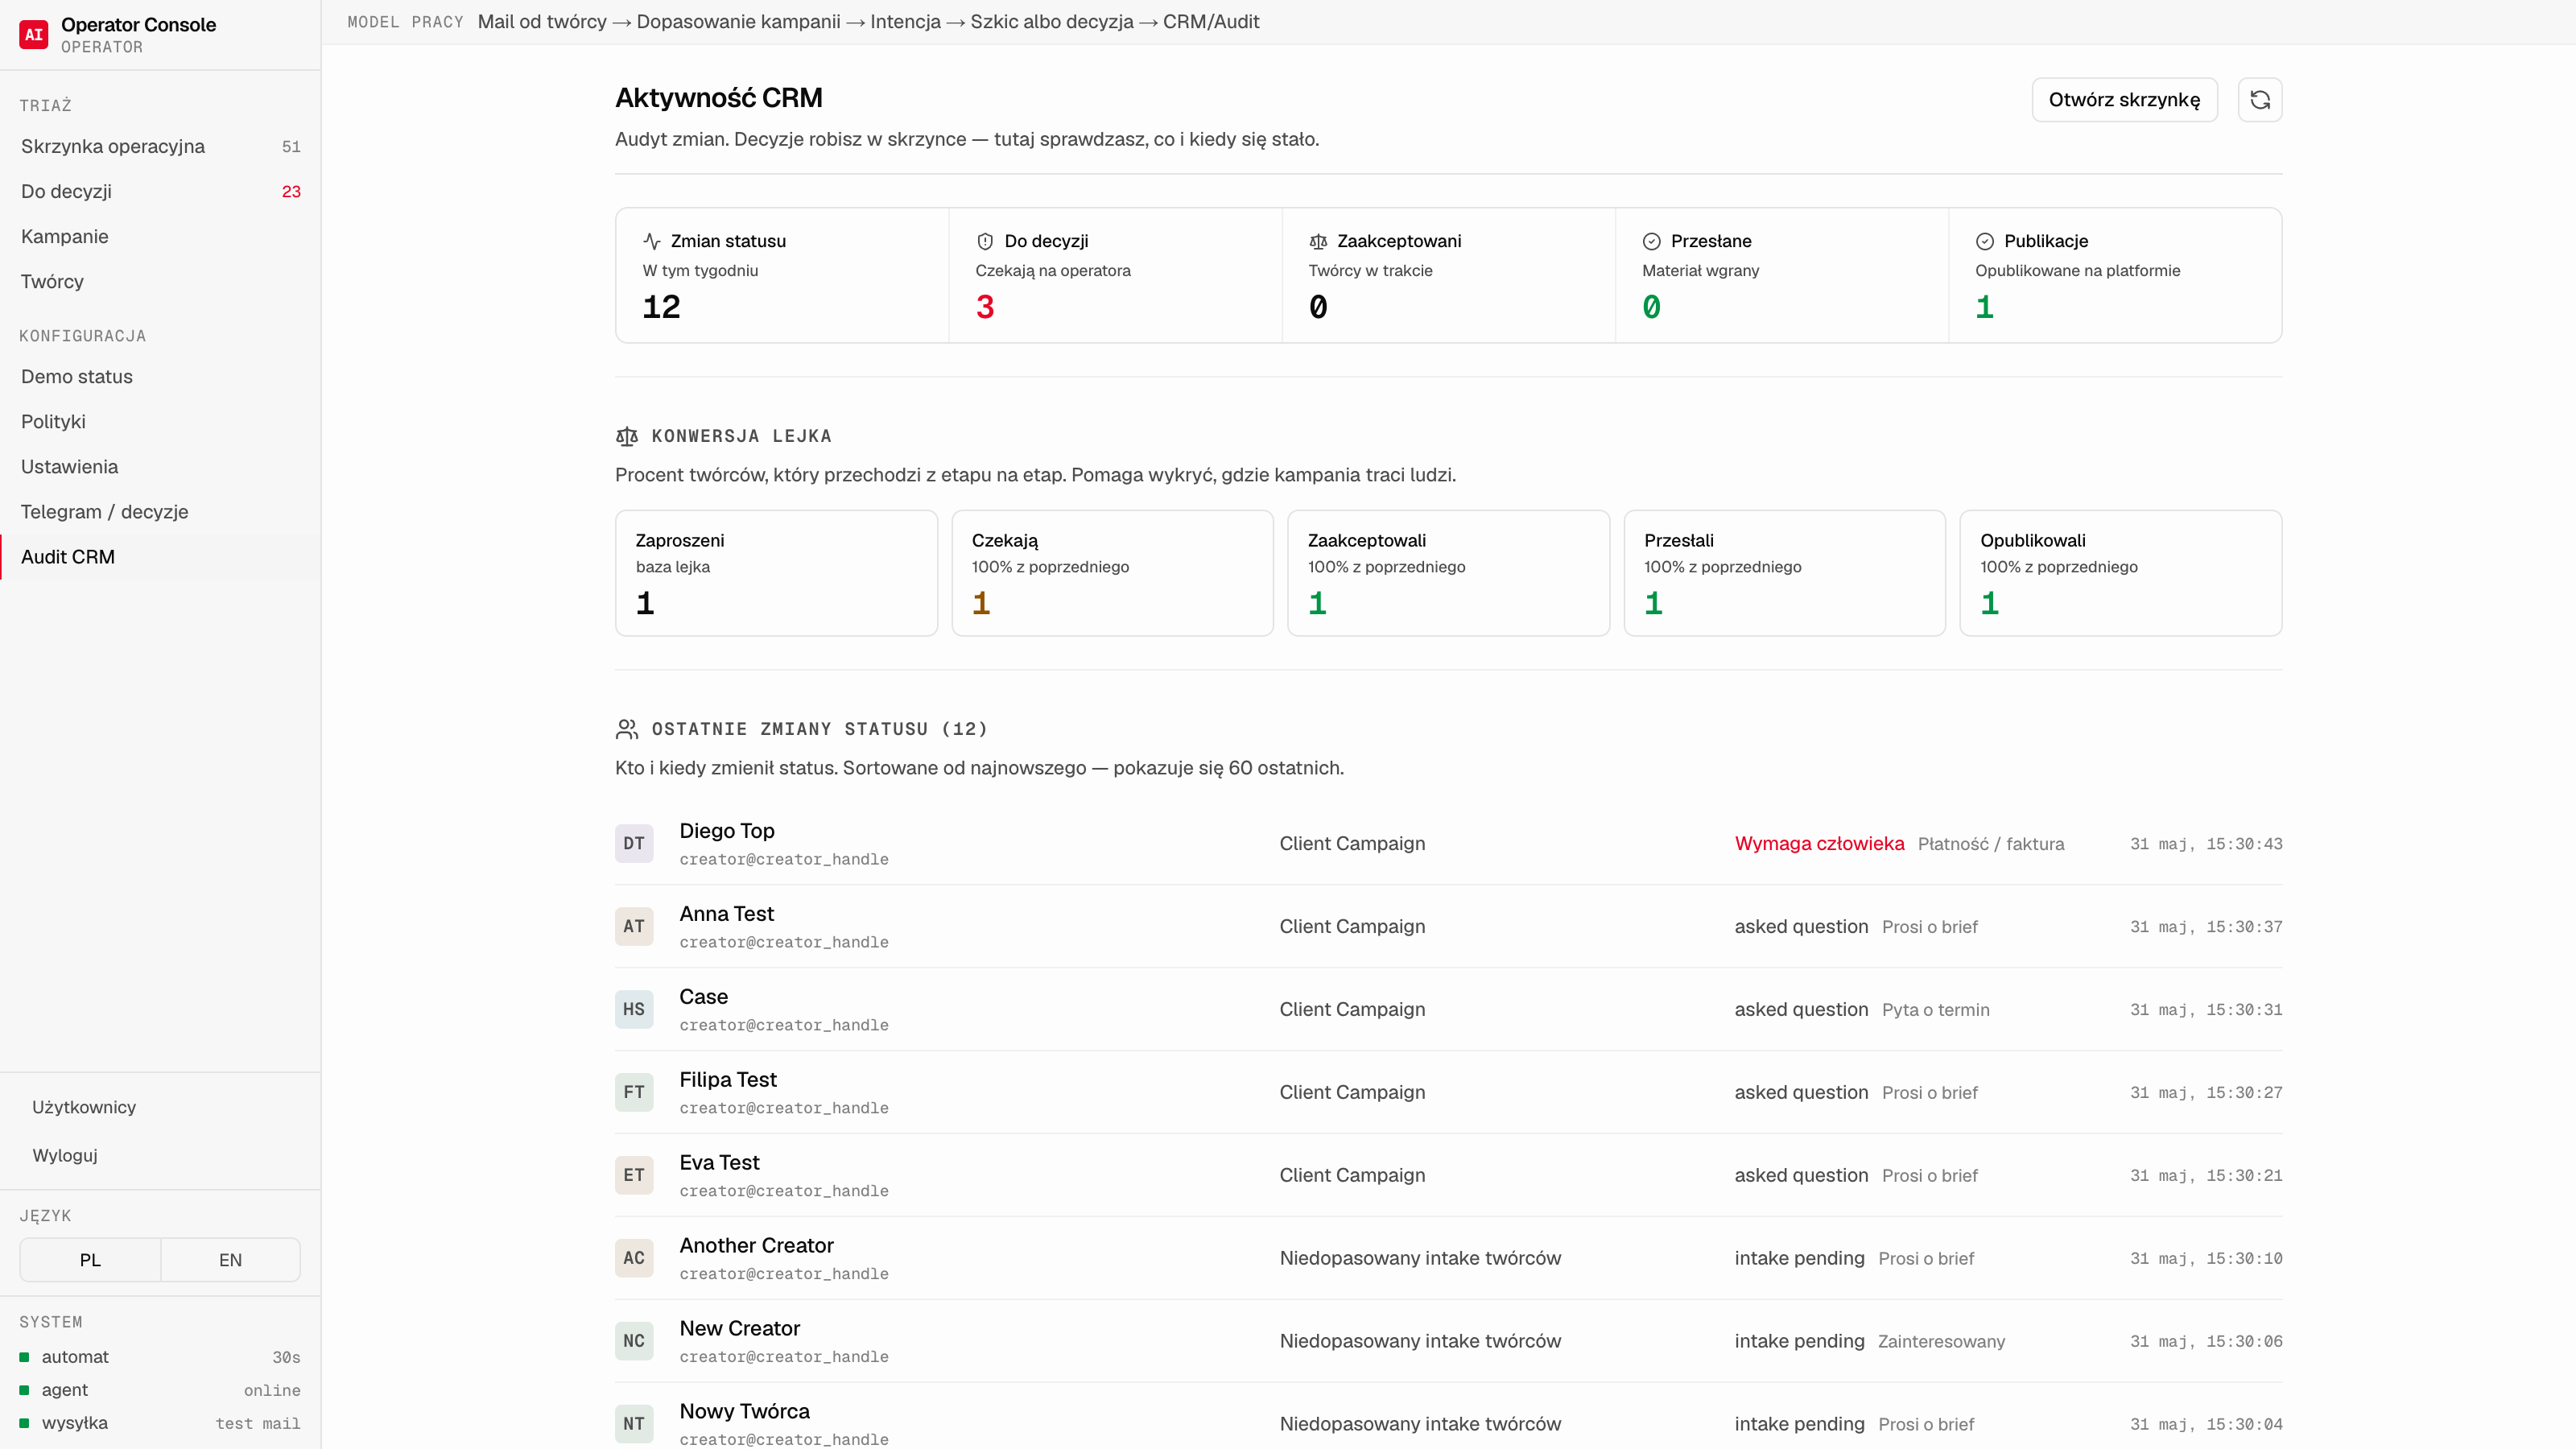Click the Operator Console title
The height and width of the screenshot is (1449, 2576).
[x=138, y=24]
